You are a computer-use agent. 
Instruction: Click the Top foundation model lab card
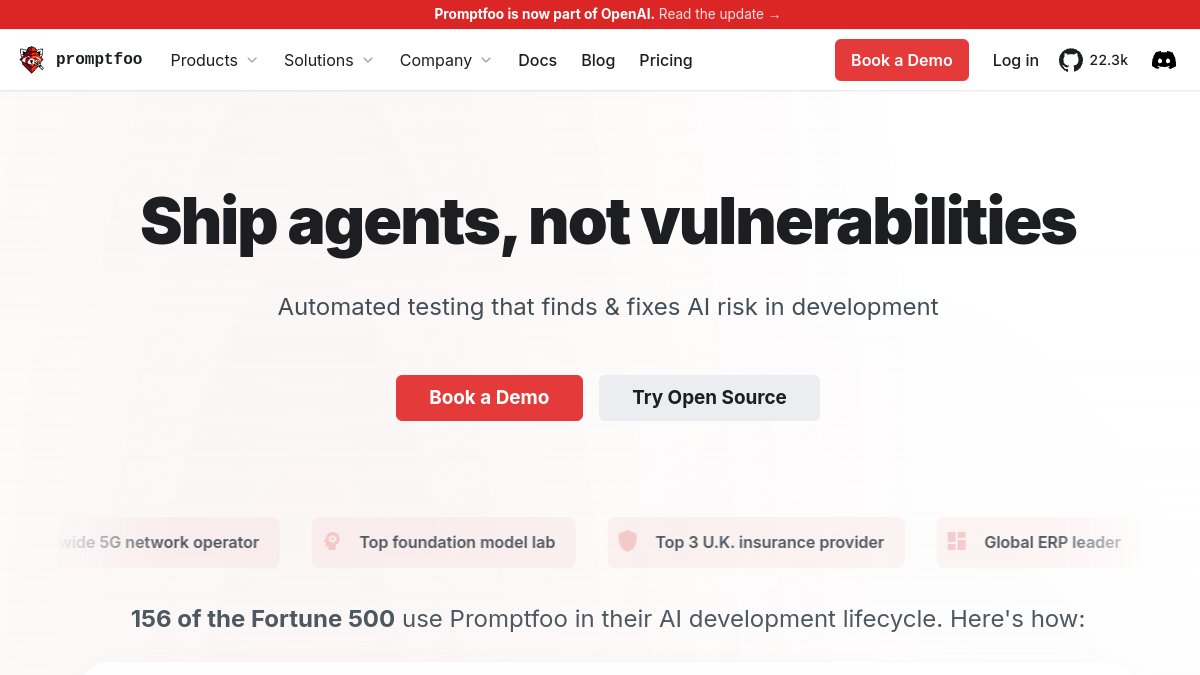click(444, 542)
